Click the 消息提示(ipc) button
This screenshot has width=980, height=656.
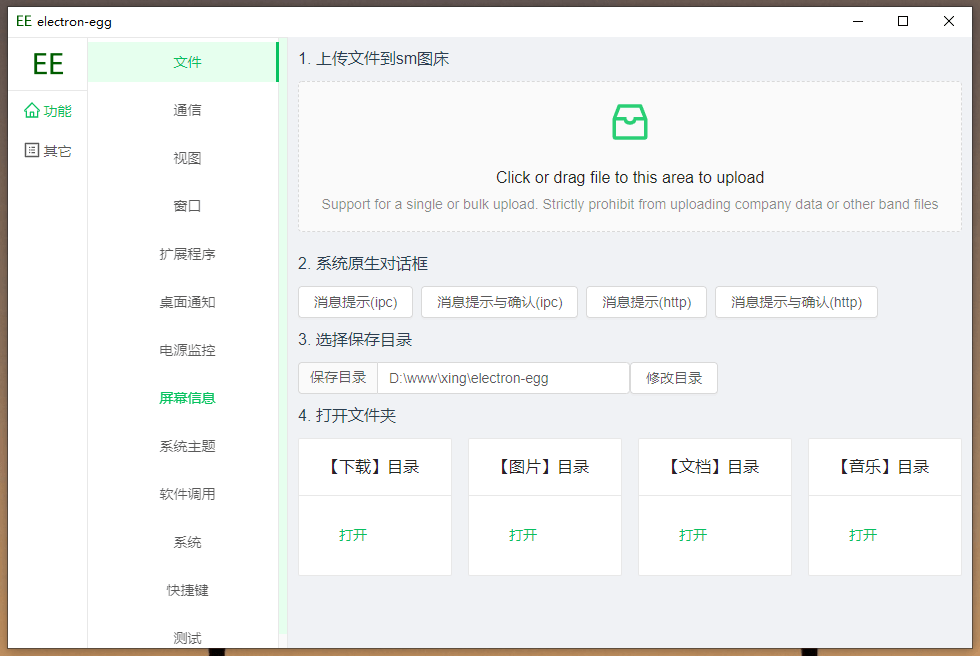[355, 302]
